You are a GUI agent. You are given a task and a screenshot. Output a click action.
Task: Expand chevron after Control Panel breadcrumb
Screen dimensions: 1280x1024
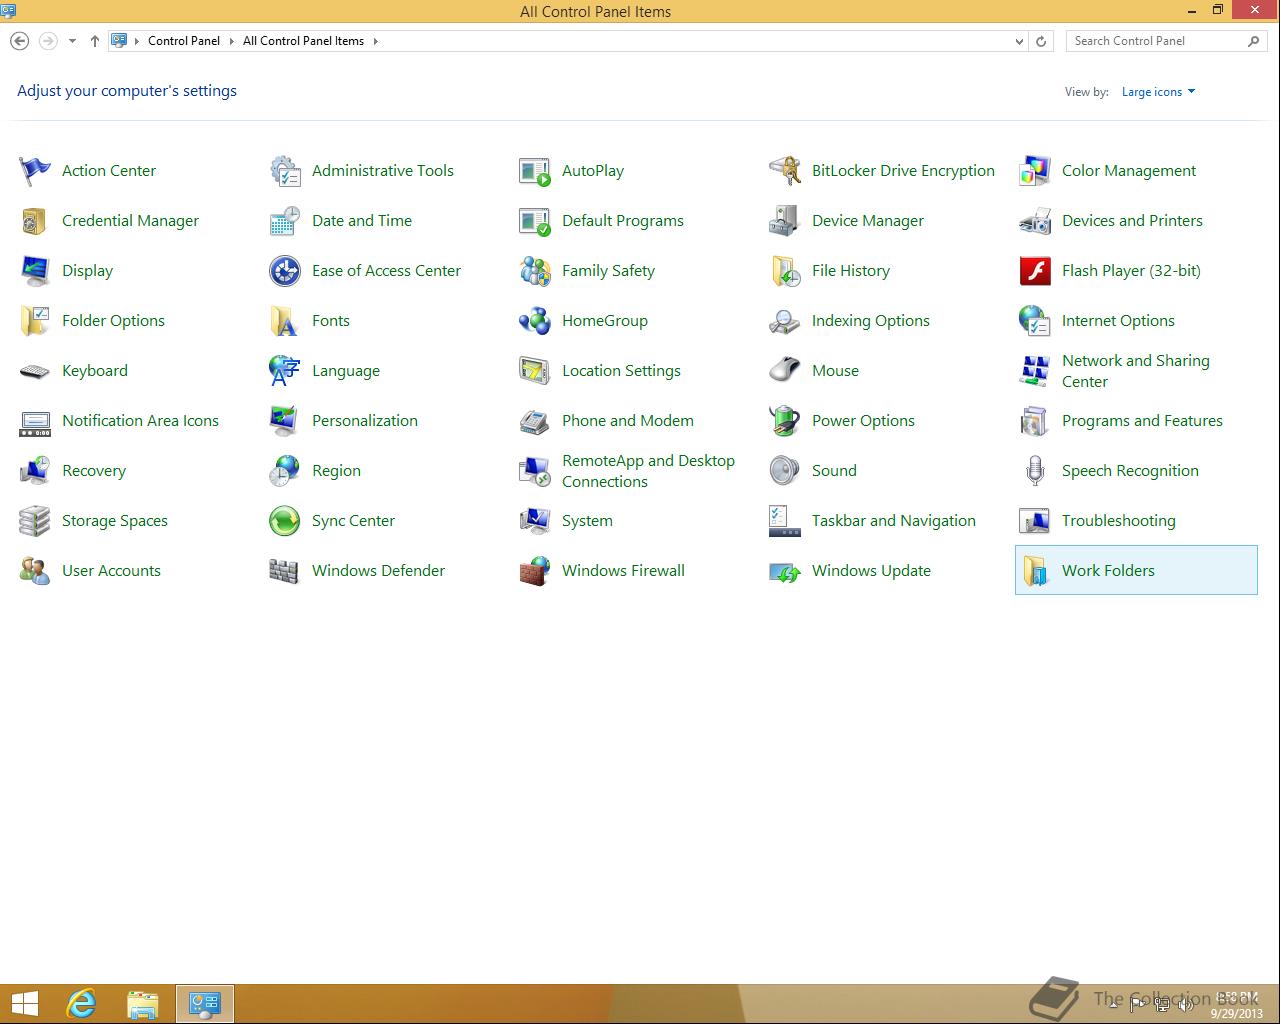(232, 41)
